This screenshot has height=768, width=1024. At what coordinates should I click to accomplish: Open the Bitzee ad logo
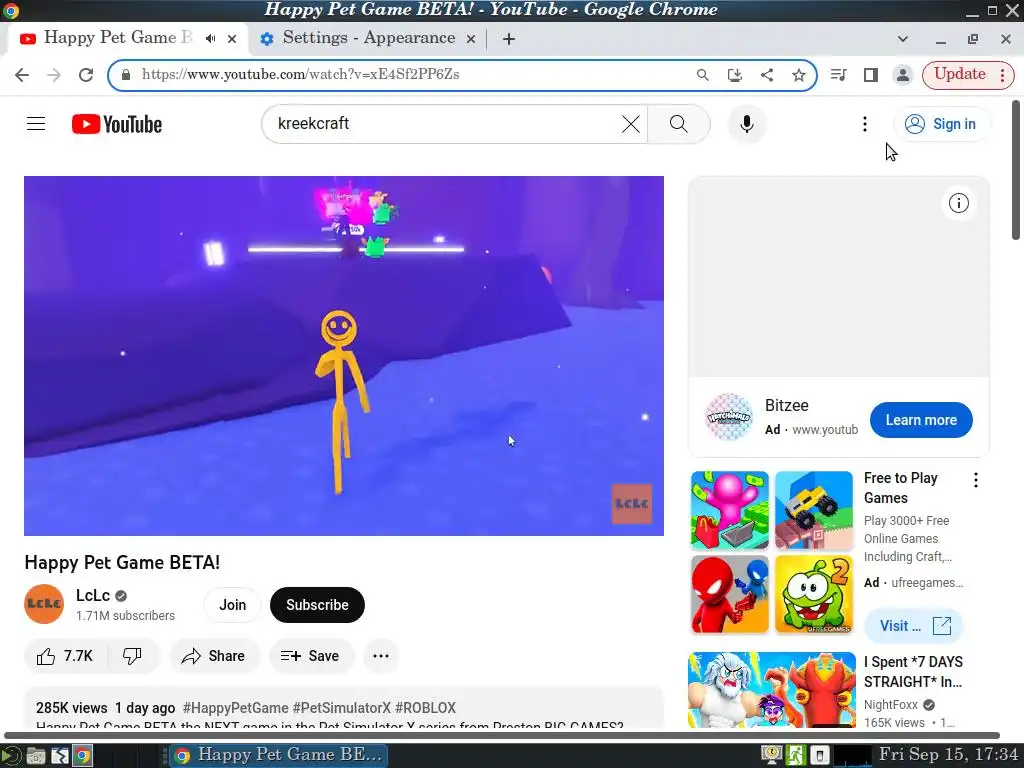coord(729,417)
